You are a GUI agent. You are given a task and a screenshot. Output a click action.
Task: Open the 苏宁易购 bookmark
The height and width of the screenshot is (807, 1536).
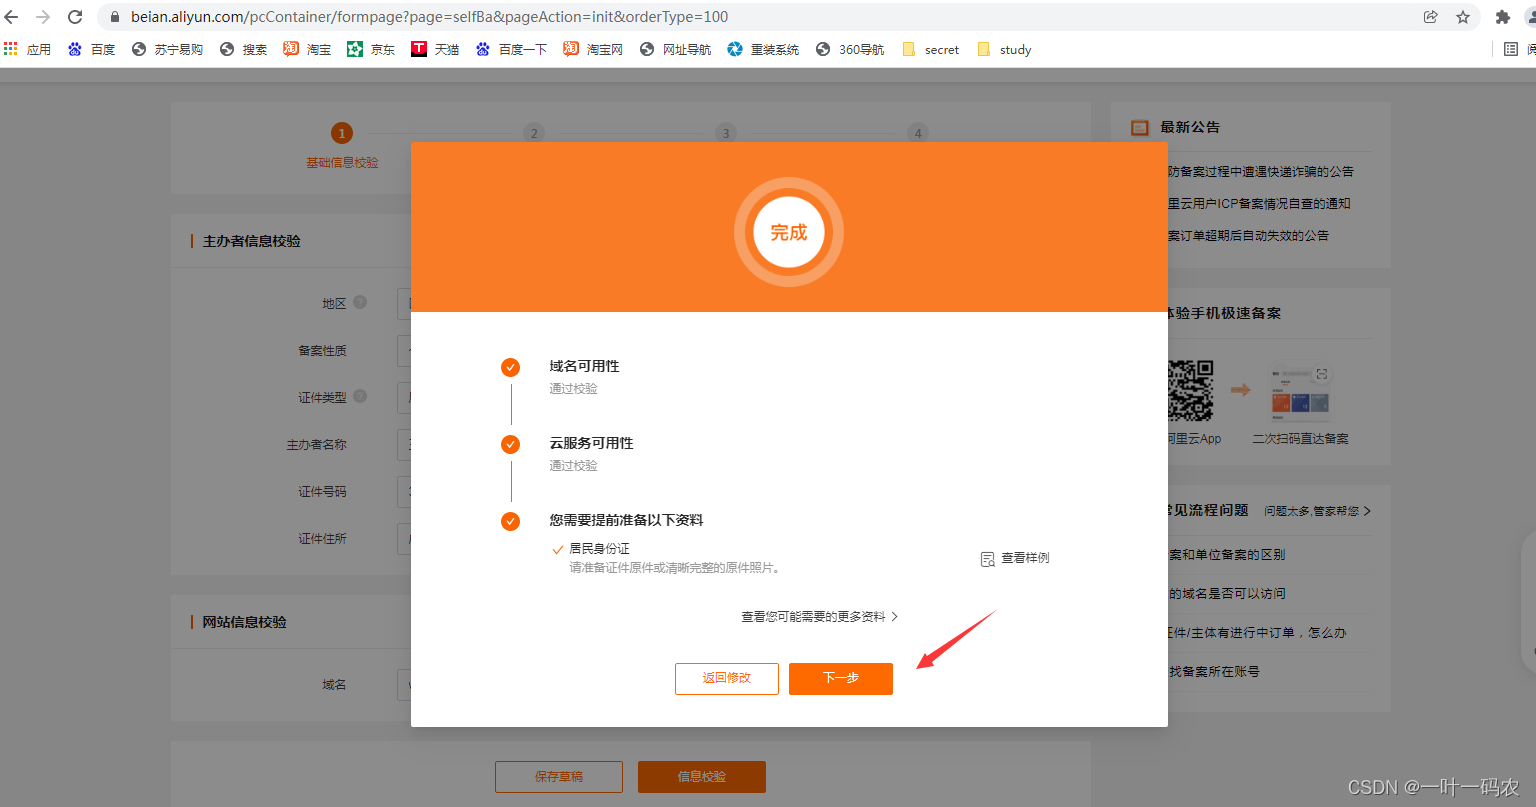pos(167,49)
